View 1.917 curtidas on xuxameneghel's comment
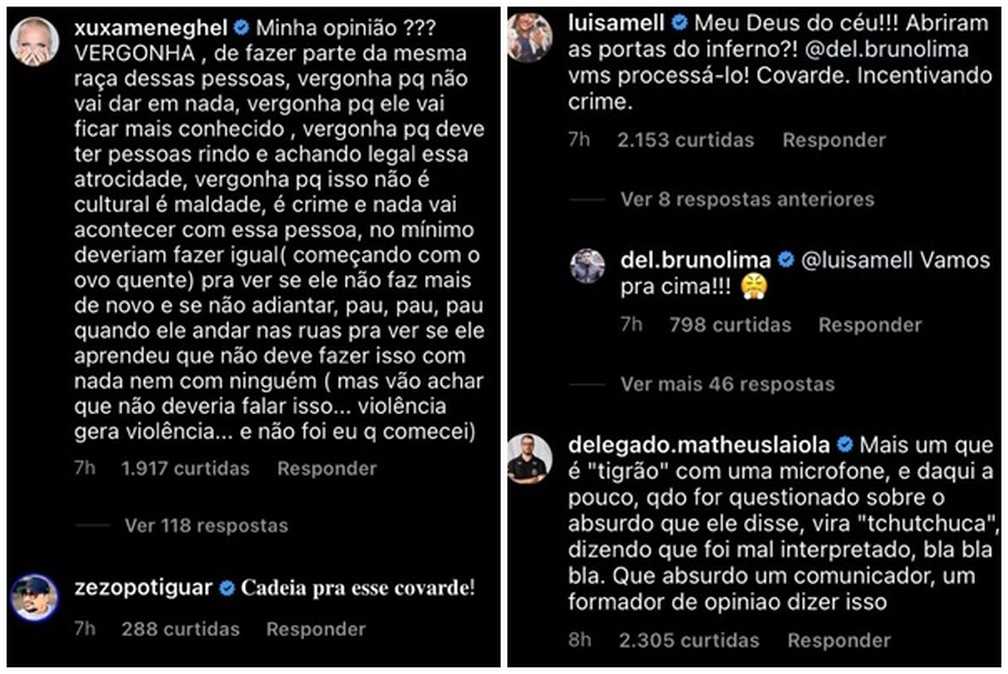The height and width of the screenshot is (674, 1008). point(185,468)
